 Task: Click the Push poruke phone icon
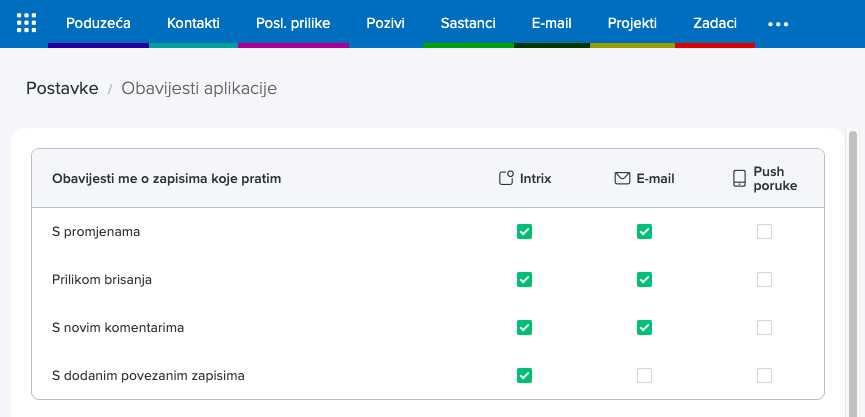[739, 178]
